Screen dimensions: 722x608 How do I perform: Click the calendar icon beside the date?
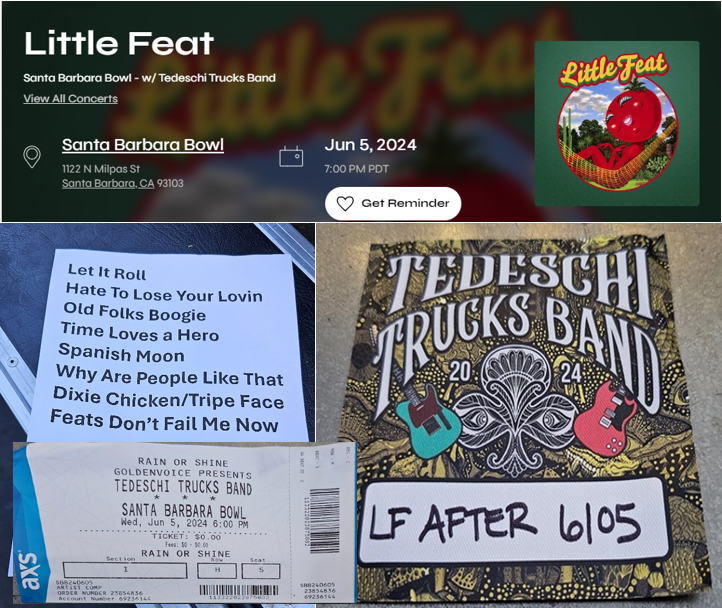(x=291, y=156)
